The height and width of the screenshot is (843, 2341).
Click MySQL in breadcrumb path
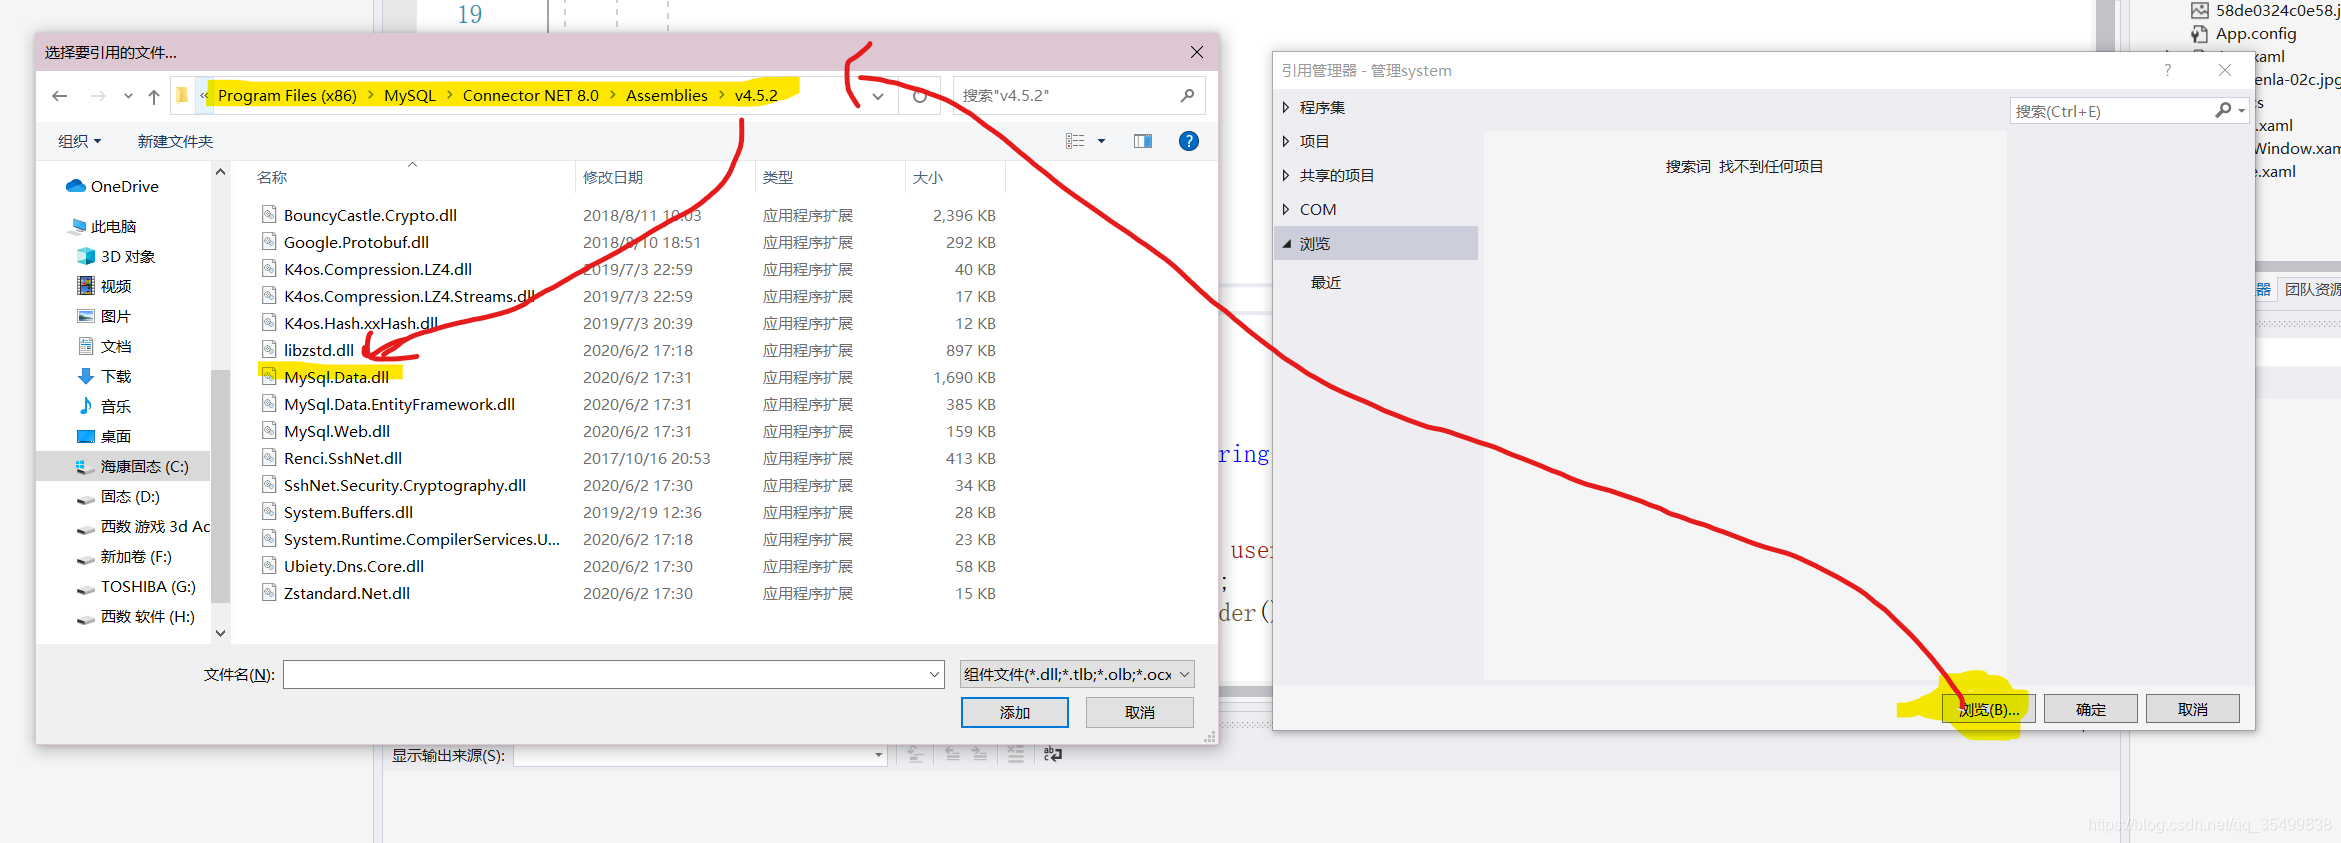pos(410,96)
